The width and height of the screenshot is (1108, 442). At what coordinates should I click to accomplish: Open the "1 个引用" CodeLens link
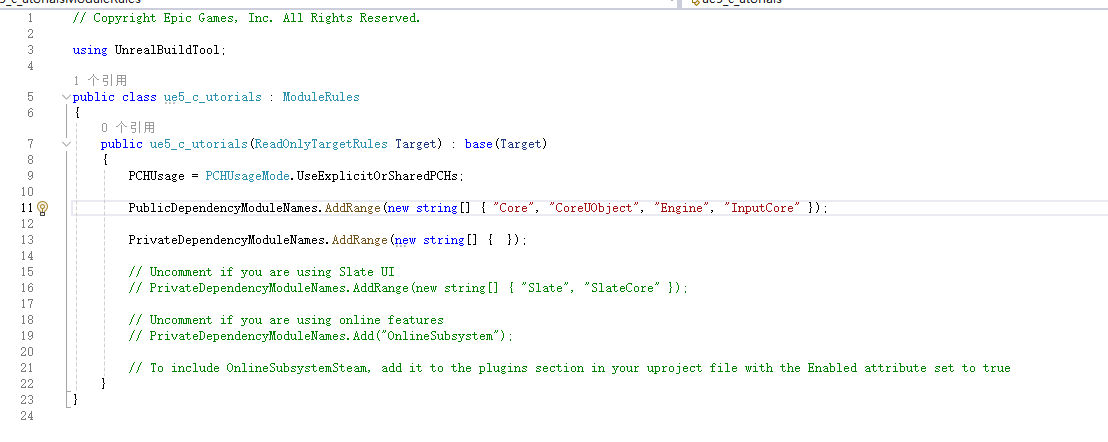100,80
